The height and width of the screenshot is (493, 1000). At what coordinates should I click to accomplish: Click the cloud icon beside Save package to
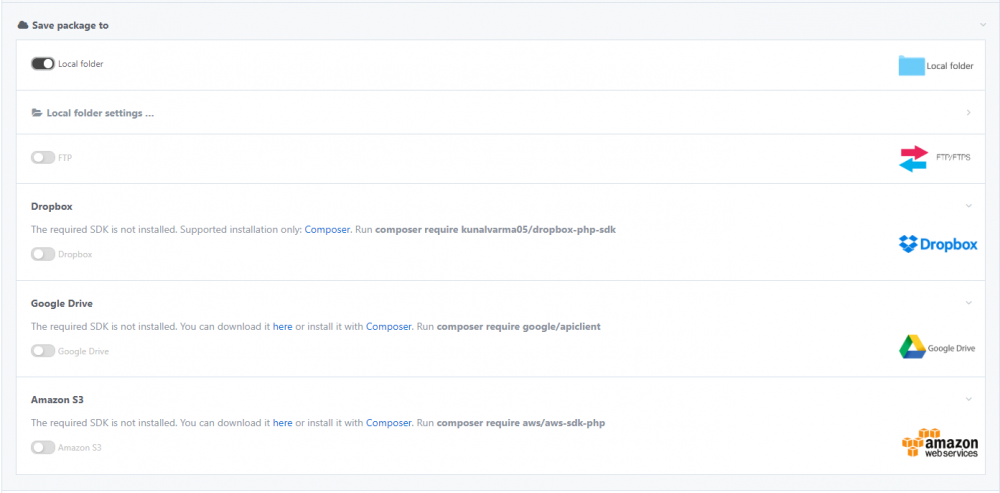point(23,25)
